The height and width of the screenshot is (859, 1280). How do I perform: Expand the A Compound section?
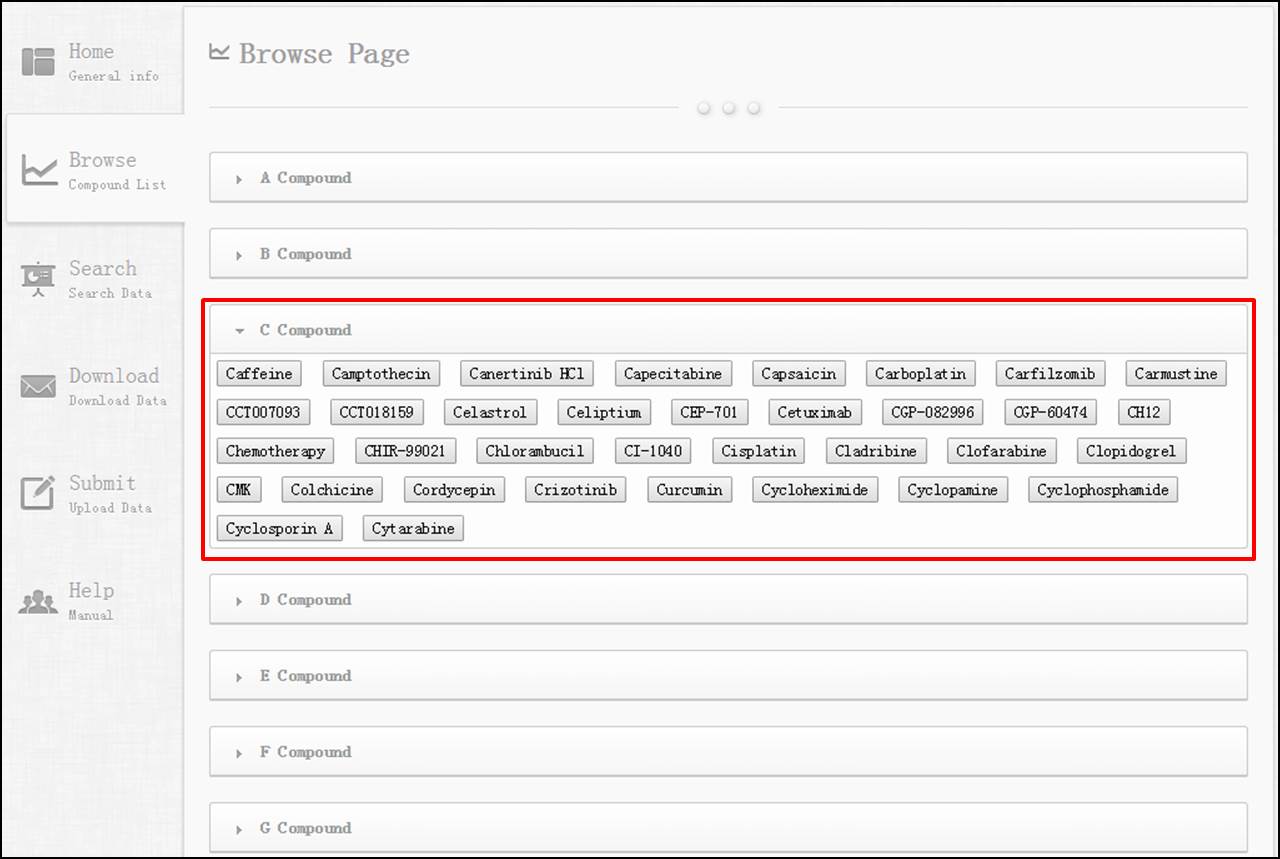[x=728, y=178]
